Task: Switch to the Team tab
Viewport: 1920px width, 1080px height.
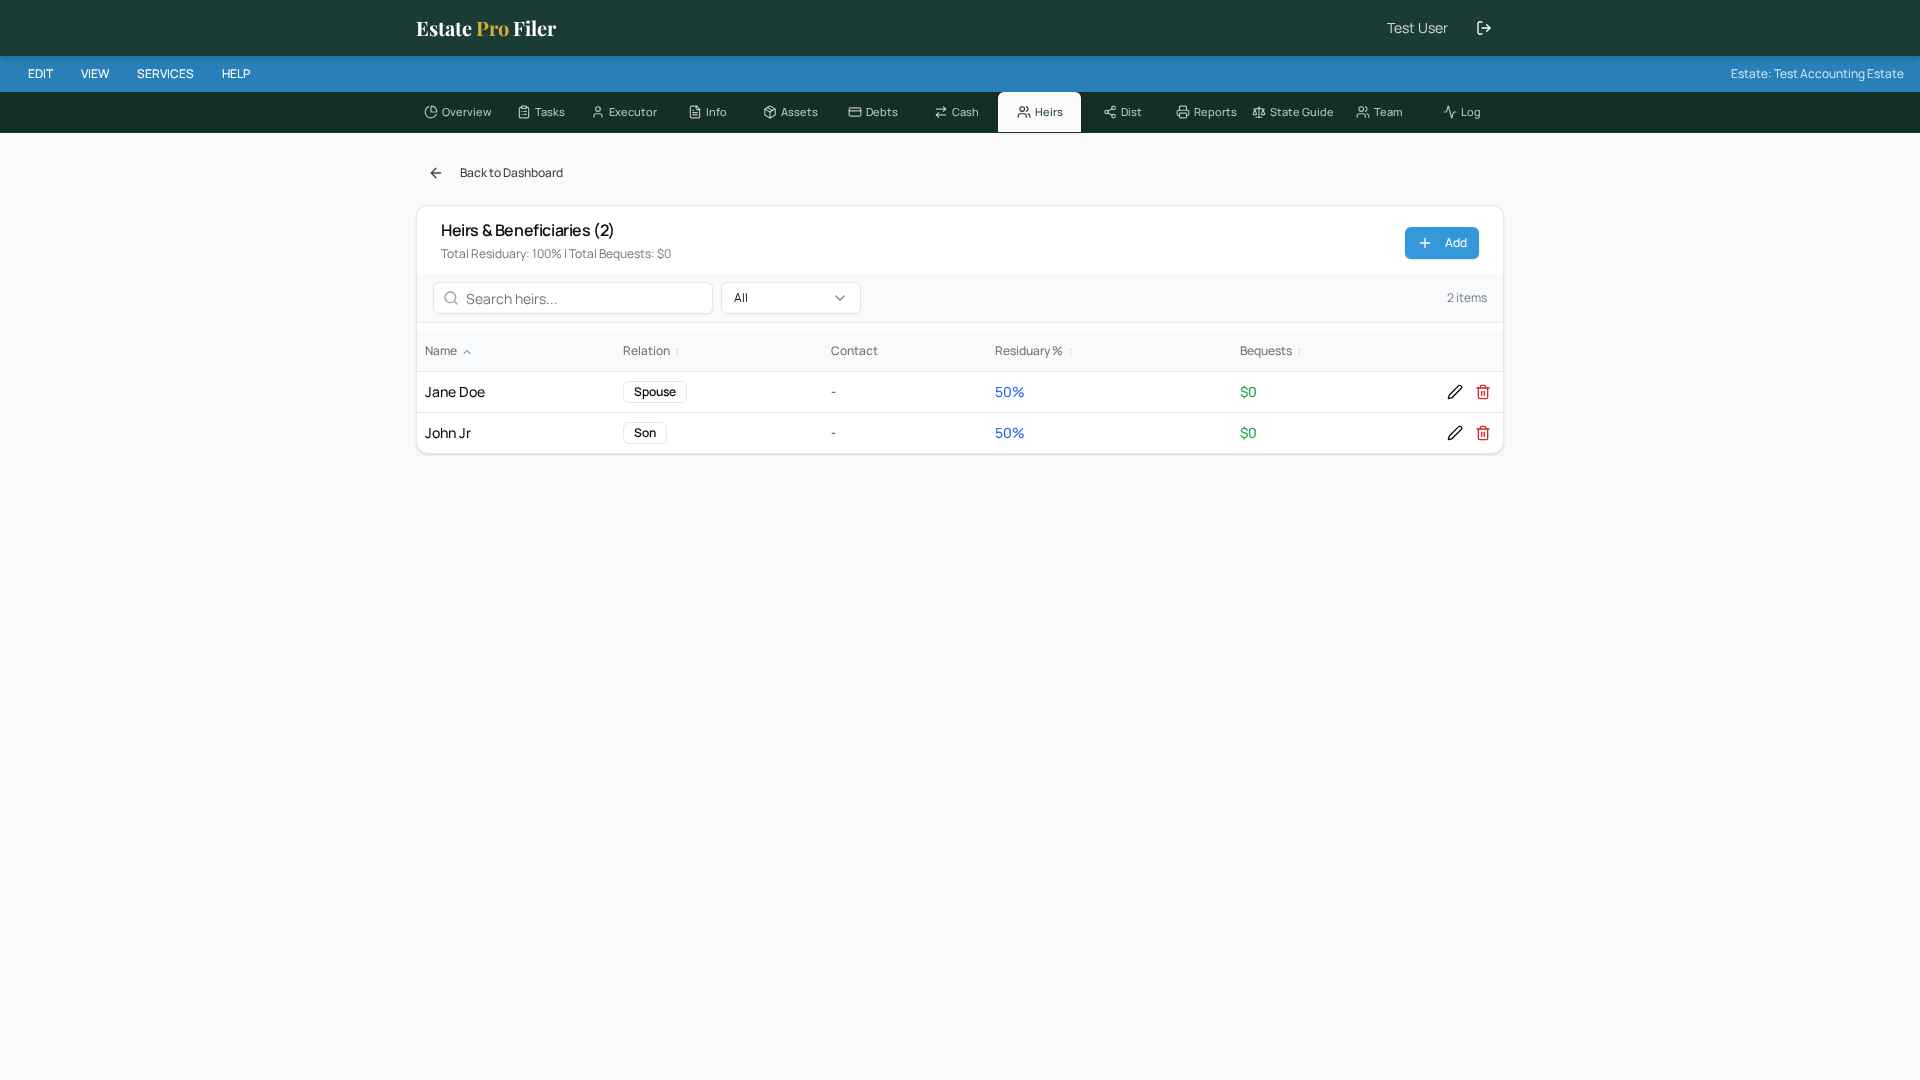Action: 1379,112
